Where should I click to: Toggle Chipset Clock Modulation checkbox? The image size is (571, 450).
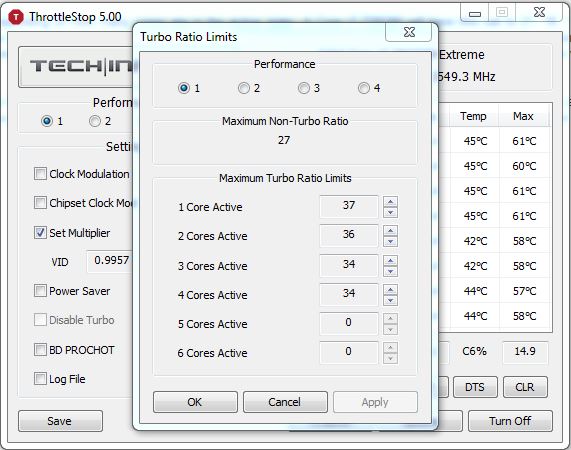pyautogui.click(x=40, y=202)
